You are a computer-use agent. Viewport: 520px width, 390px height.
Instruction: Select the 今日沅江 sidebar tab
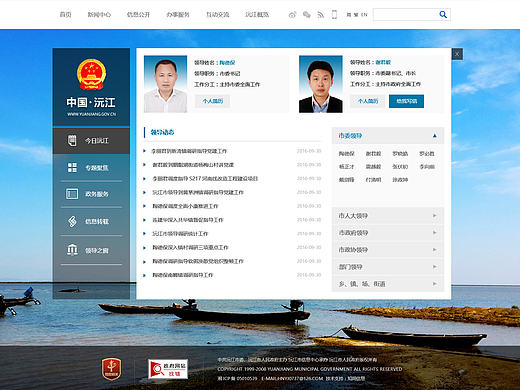pyautogui.click(x=91, y=140)
